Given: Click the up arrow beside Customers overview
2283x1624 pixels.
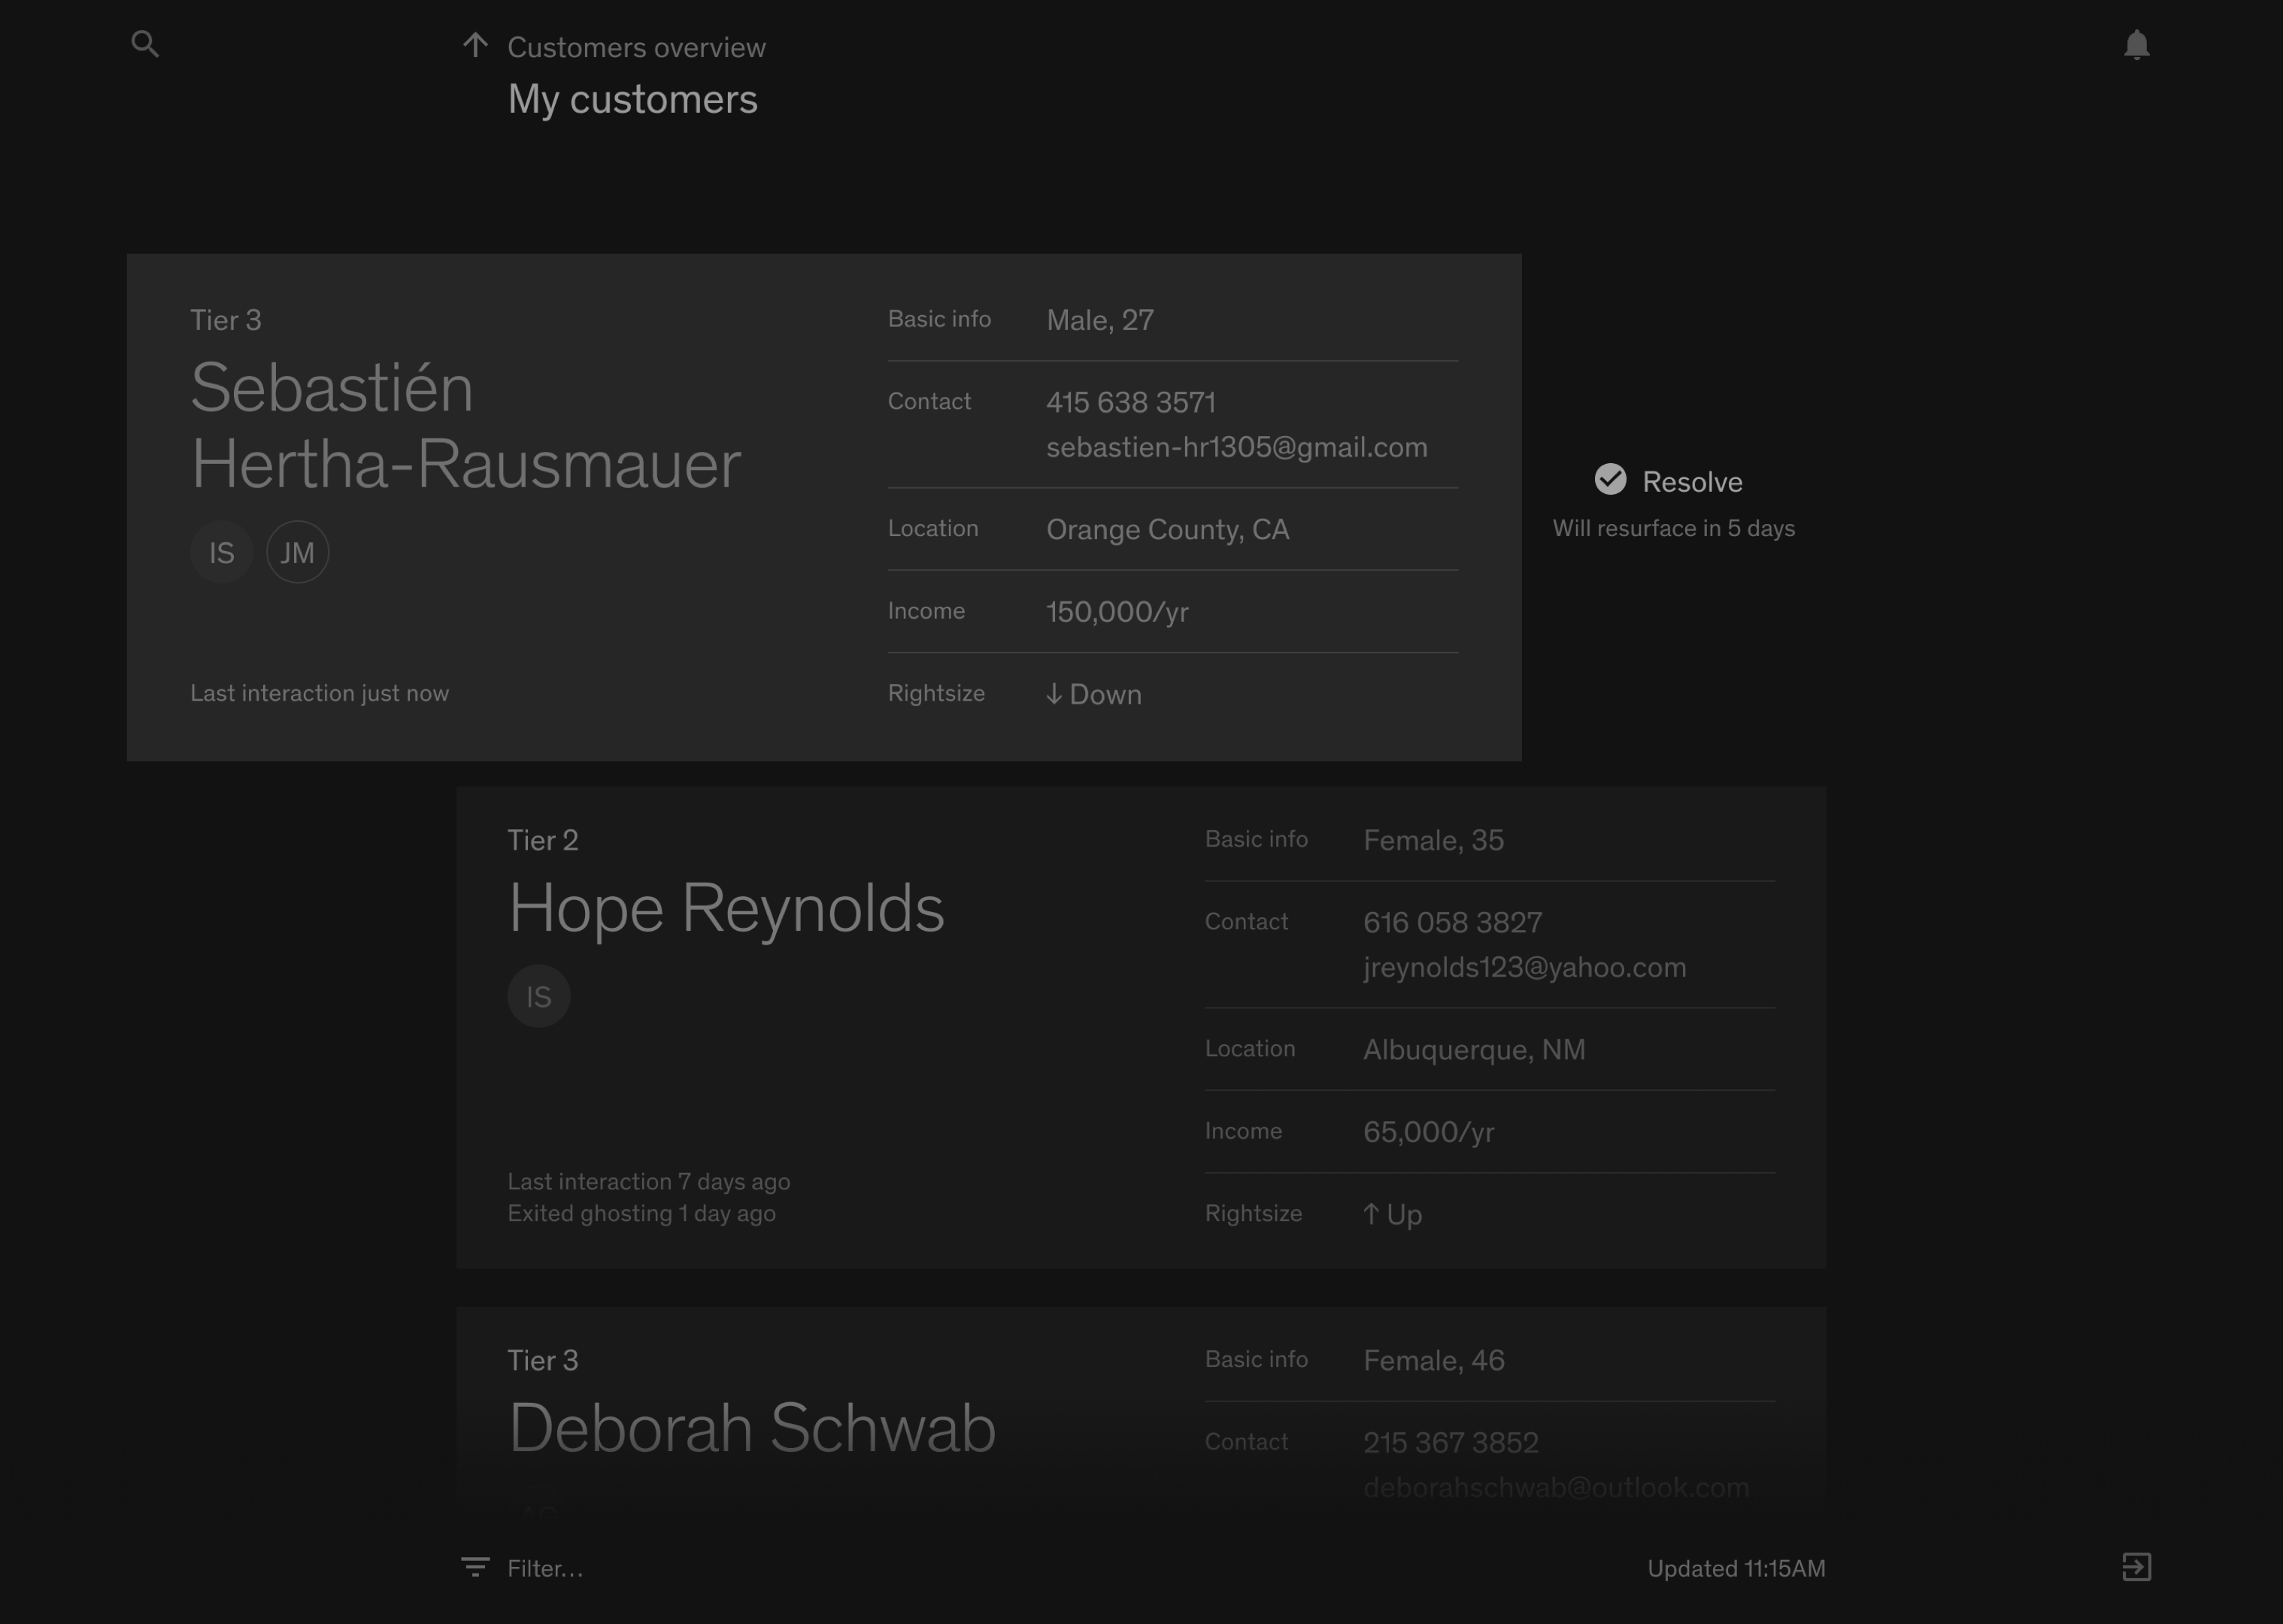Looking at the screenshot, I should pos(475,45).
